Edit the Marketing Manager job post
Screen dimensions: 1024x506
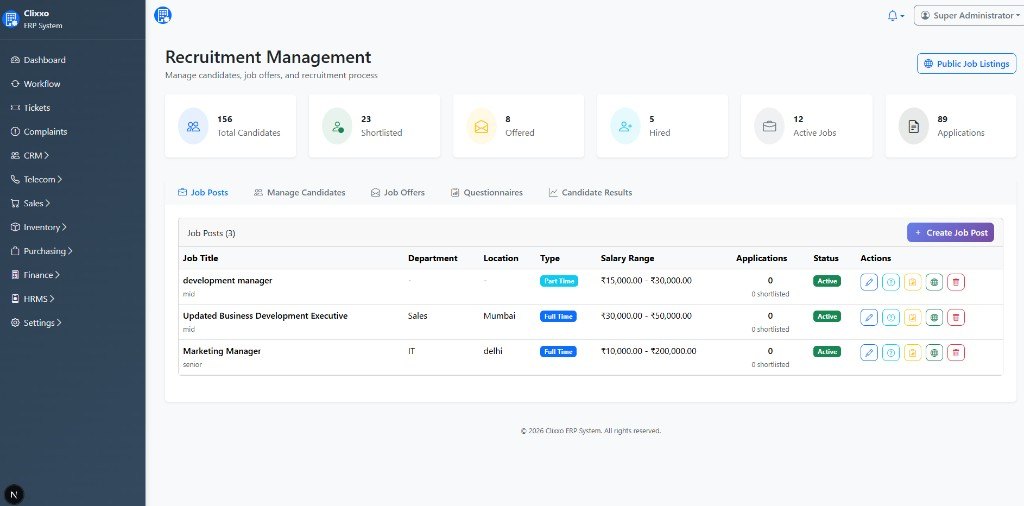click(869, 353)
